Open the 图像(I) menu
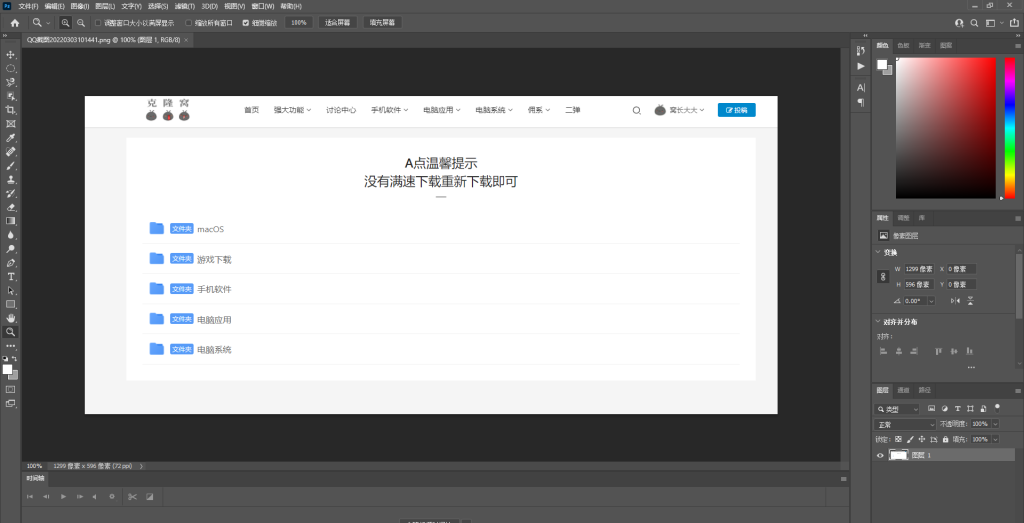1024x523 pixels. 80,6
